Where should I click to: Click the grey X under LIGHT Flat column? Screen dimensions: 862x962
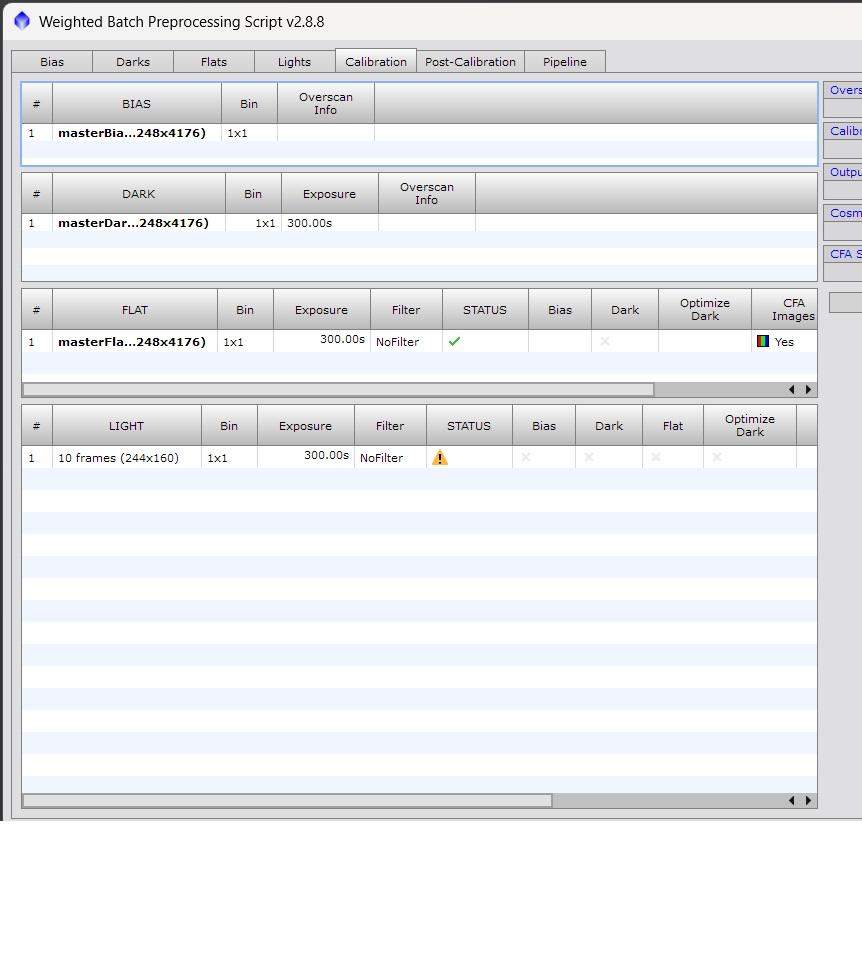pyautogui.click(x=656, y=456)
